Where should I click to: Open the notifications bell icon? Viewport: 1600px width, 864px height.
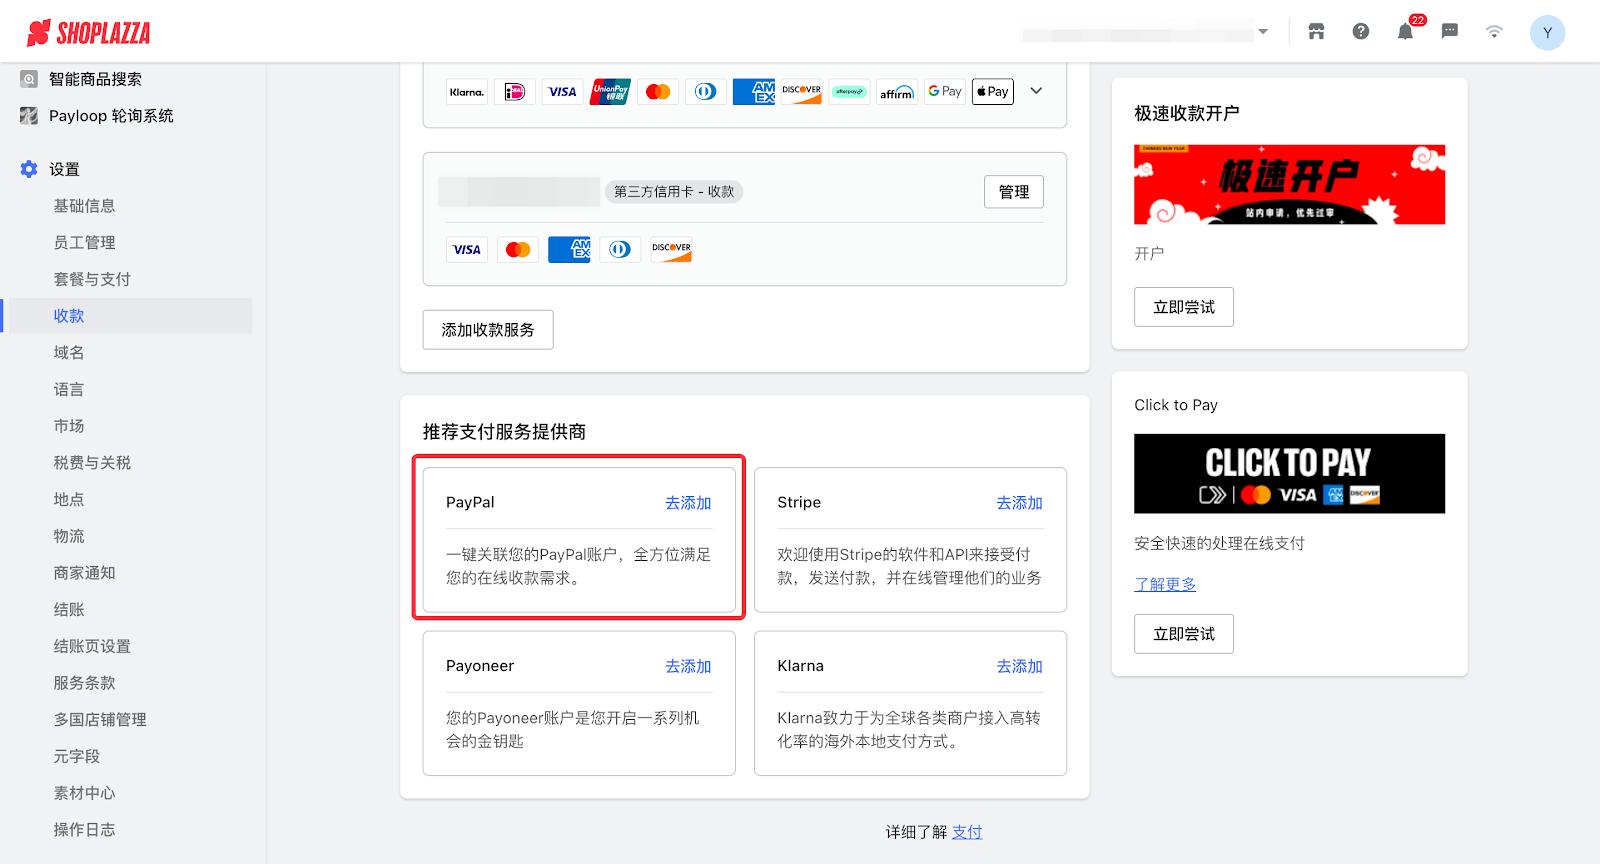(x=1405, y=32)
